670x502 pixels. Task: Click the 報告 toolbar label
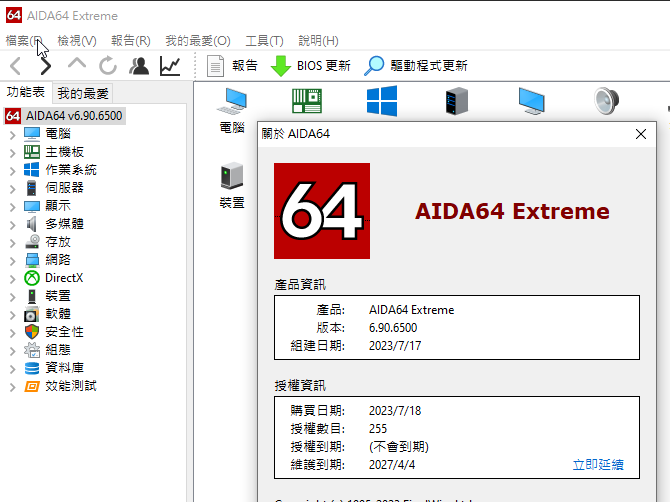pos(245,66)
